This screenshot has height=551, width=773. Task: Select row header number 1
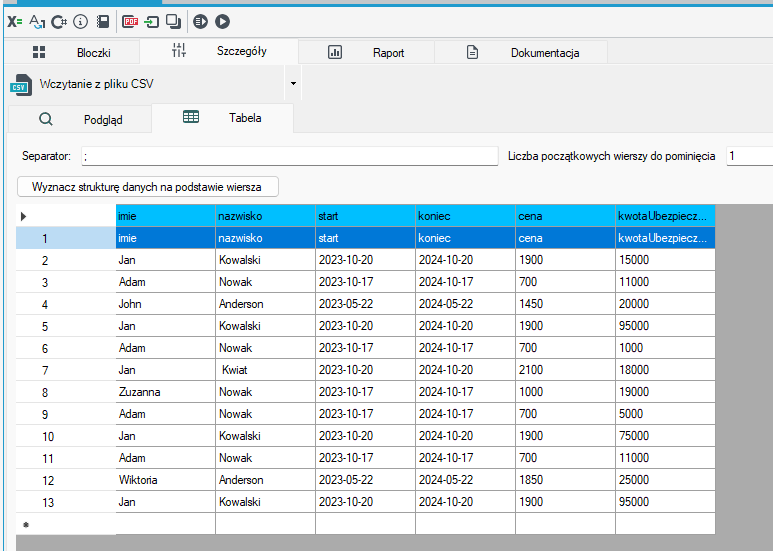(x=66, y=238)
